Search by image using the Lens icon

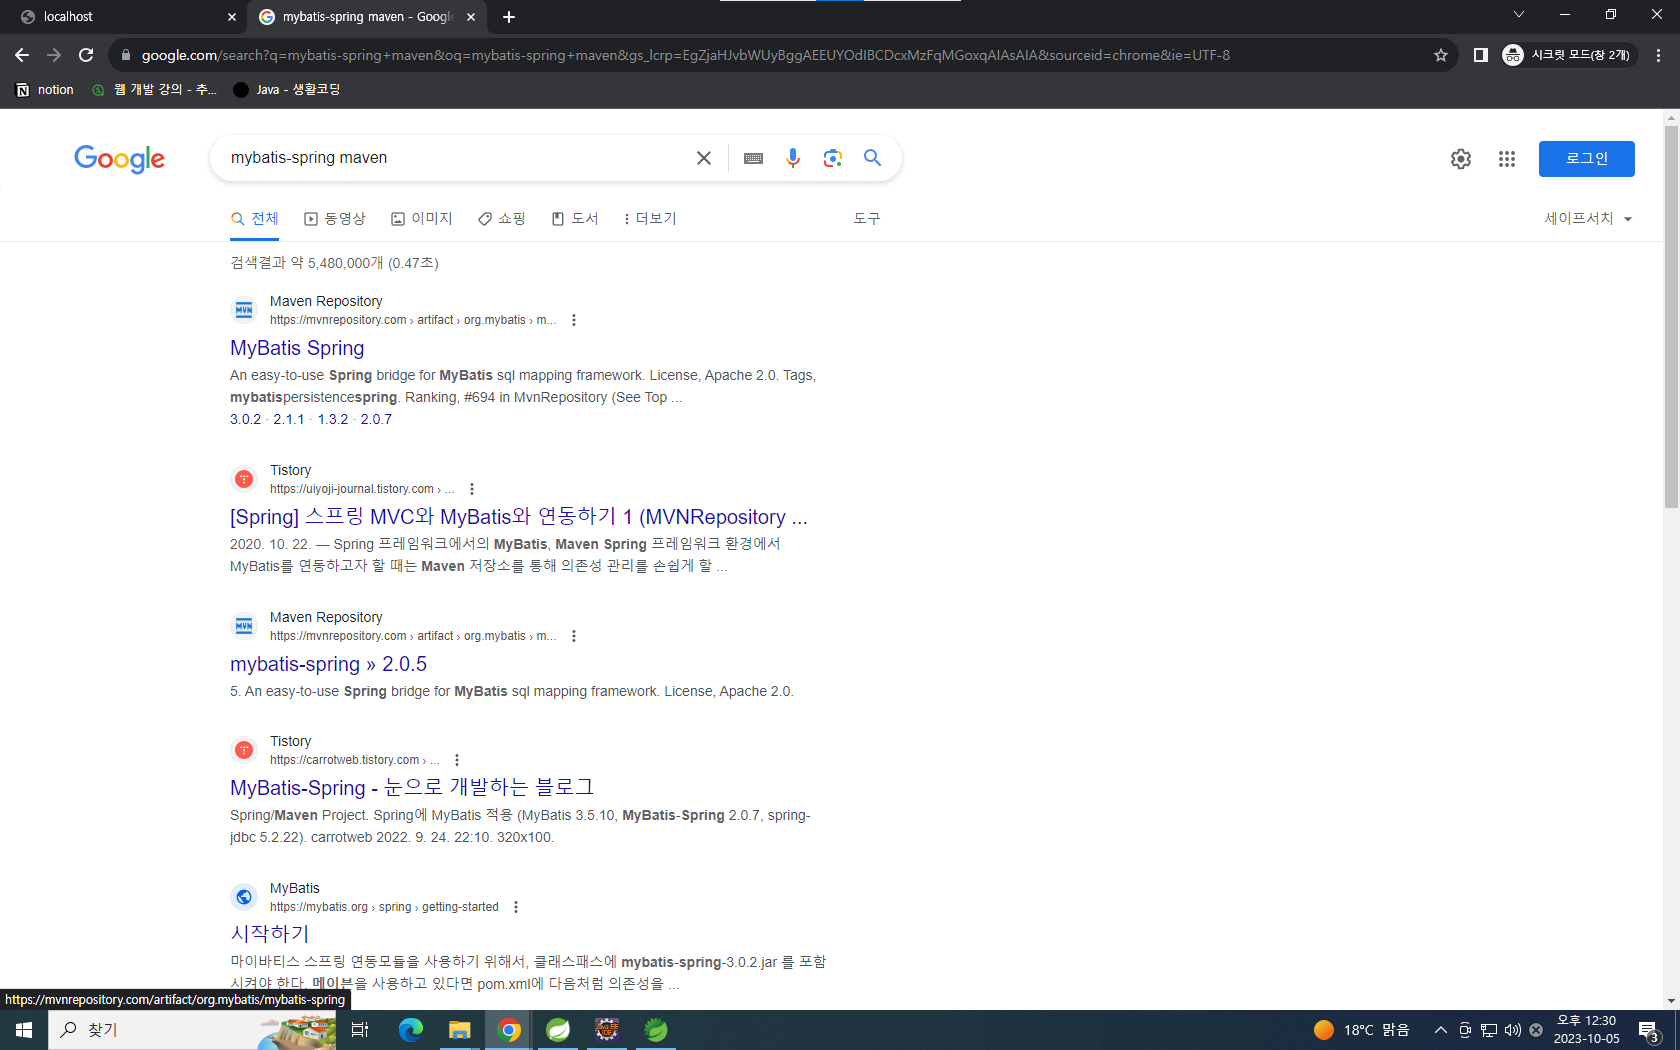click(x=833, y=158)
